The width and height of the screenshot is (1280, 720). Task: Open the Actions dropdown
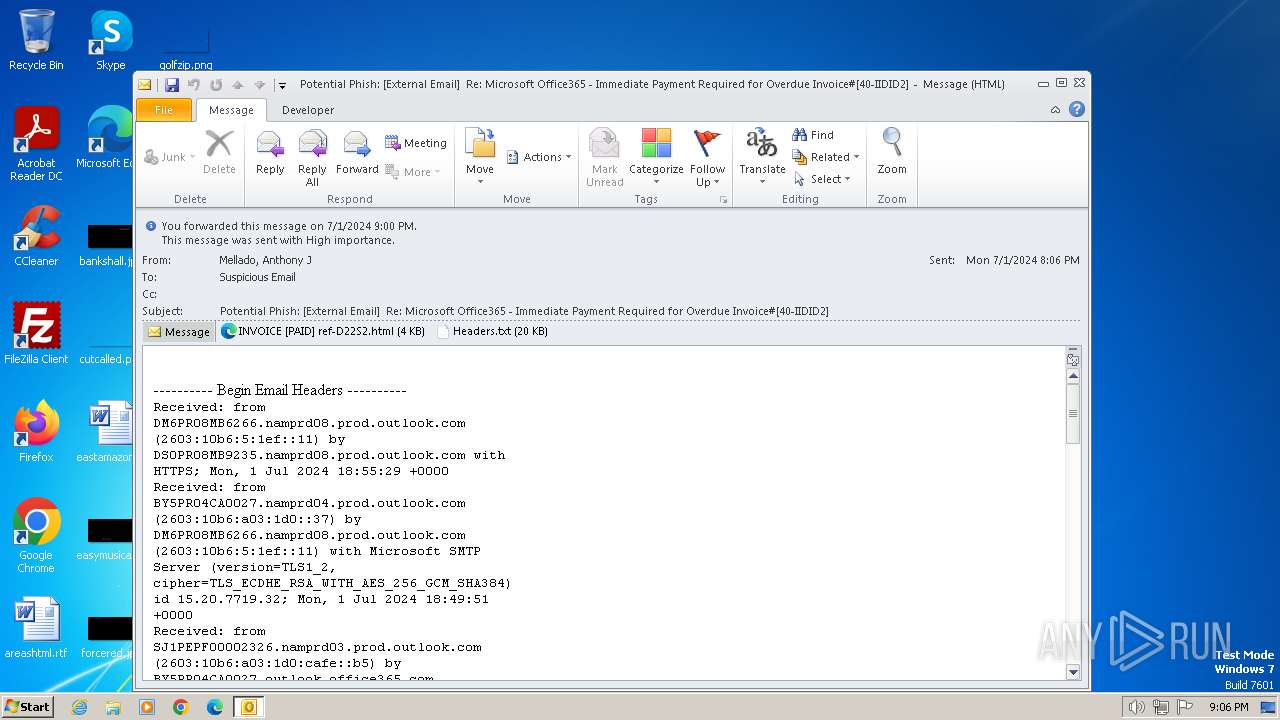coord(538,157)
